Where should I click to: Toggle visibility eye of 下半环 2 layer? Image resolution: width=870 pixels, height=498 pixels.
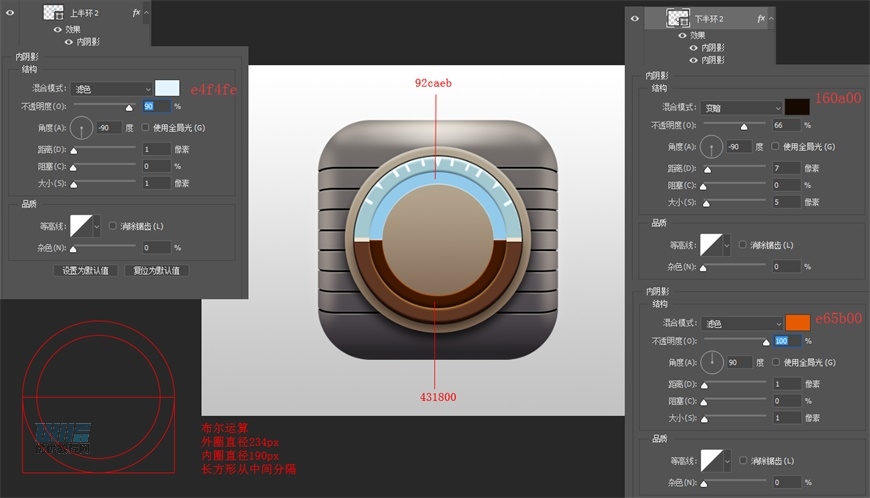[635, 18]
